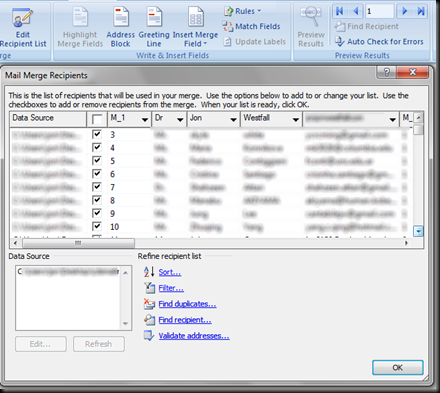Image resolution: width=440 pixels, height=393 pixels.
Task: Select the data source file entry
Action: 68,272
